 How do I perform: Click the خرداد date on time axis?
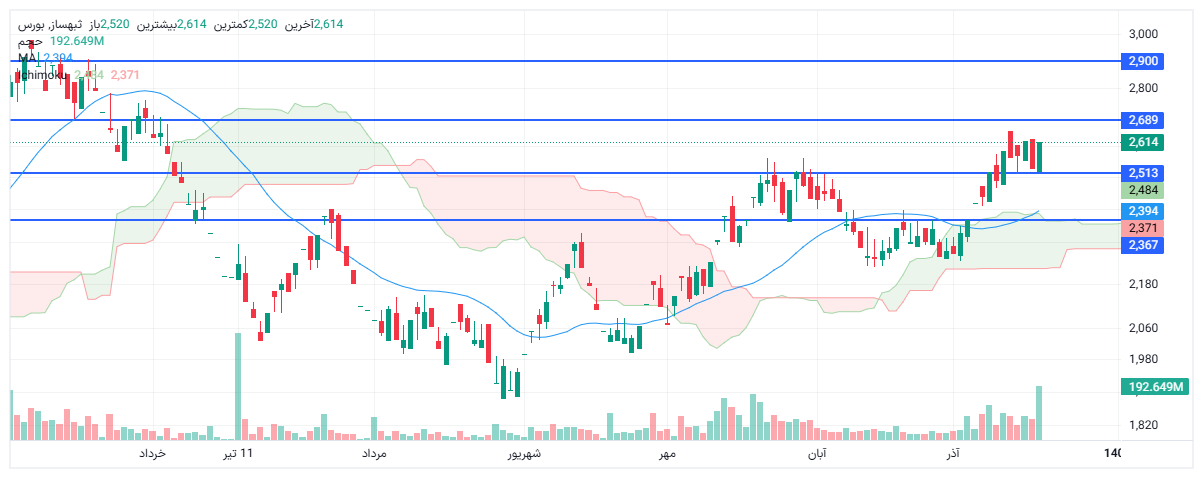pyautogui.click(x=152, y=454)
